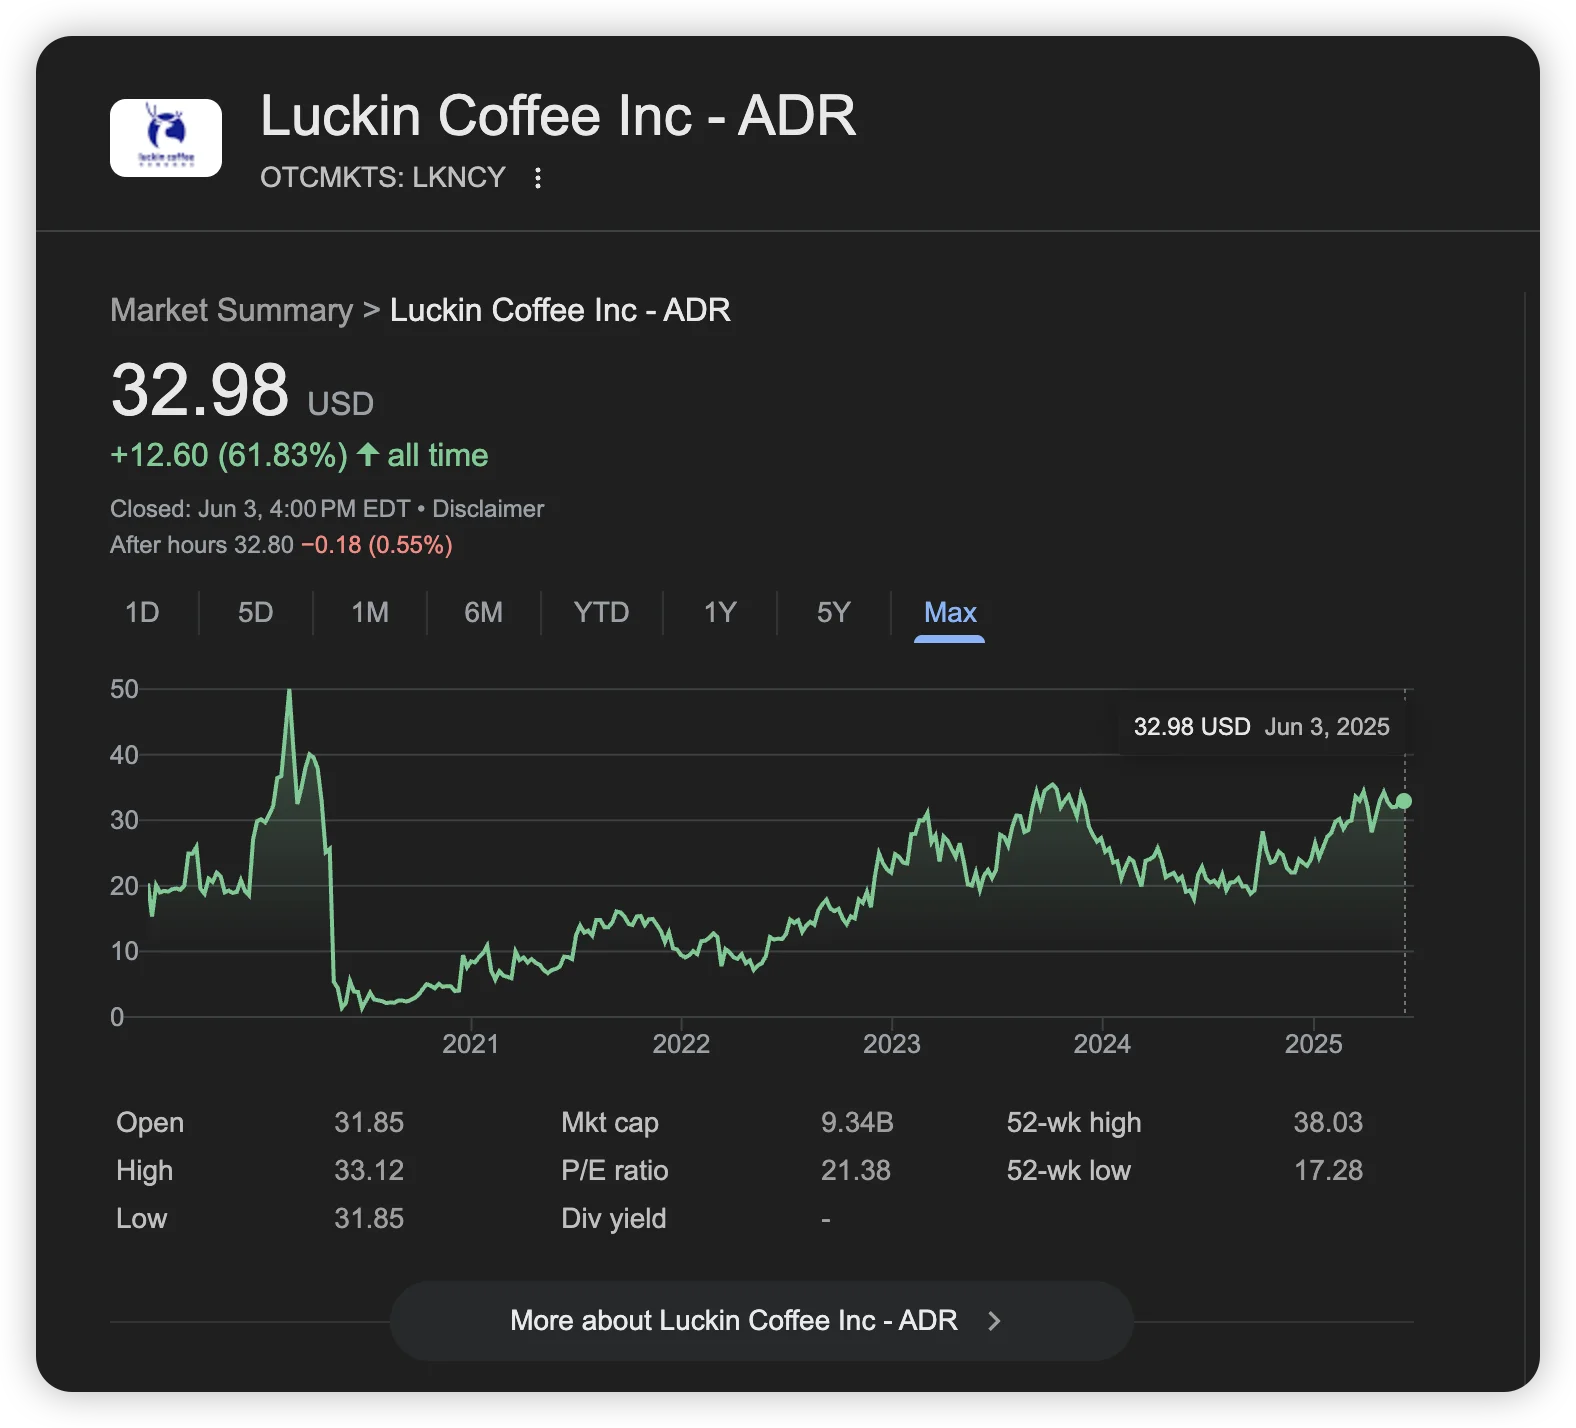Image resolution: width=1576 pixels, height=1428 pixels.
Task: Open the three-dot more options menu
Action: pyautogui.click(x=538, y=178)
